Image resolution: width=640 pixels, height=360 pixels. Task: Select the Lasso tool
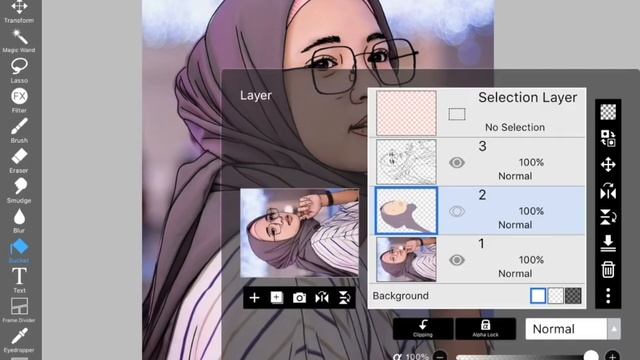point(19,71)
